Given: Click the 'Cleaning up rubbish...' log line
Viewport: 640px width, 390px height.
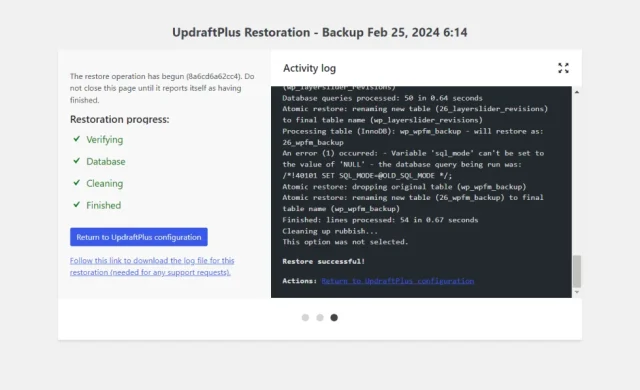Looking at the screenshot, I should (x=330, y=231).
